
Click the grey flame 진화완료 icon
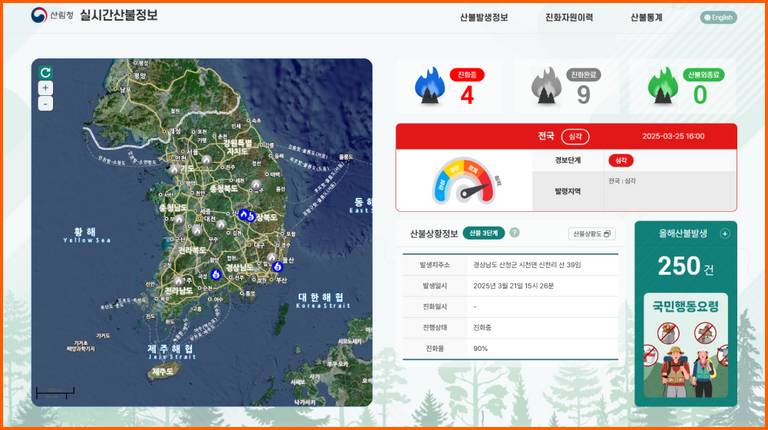(546, 86)
